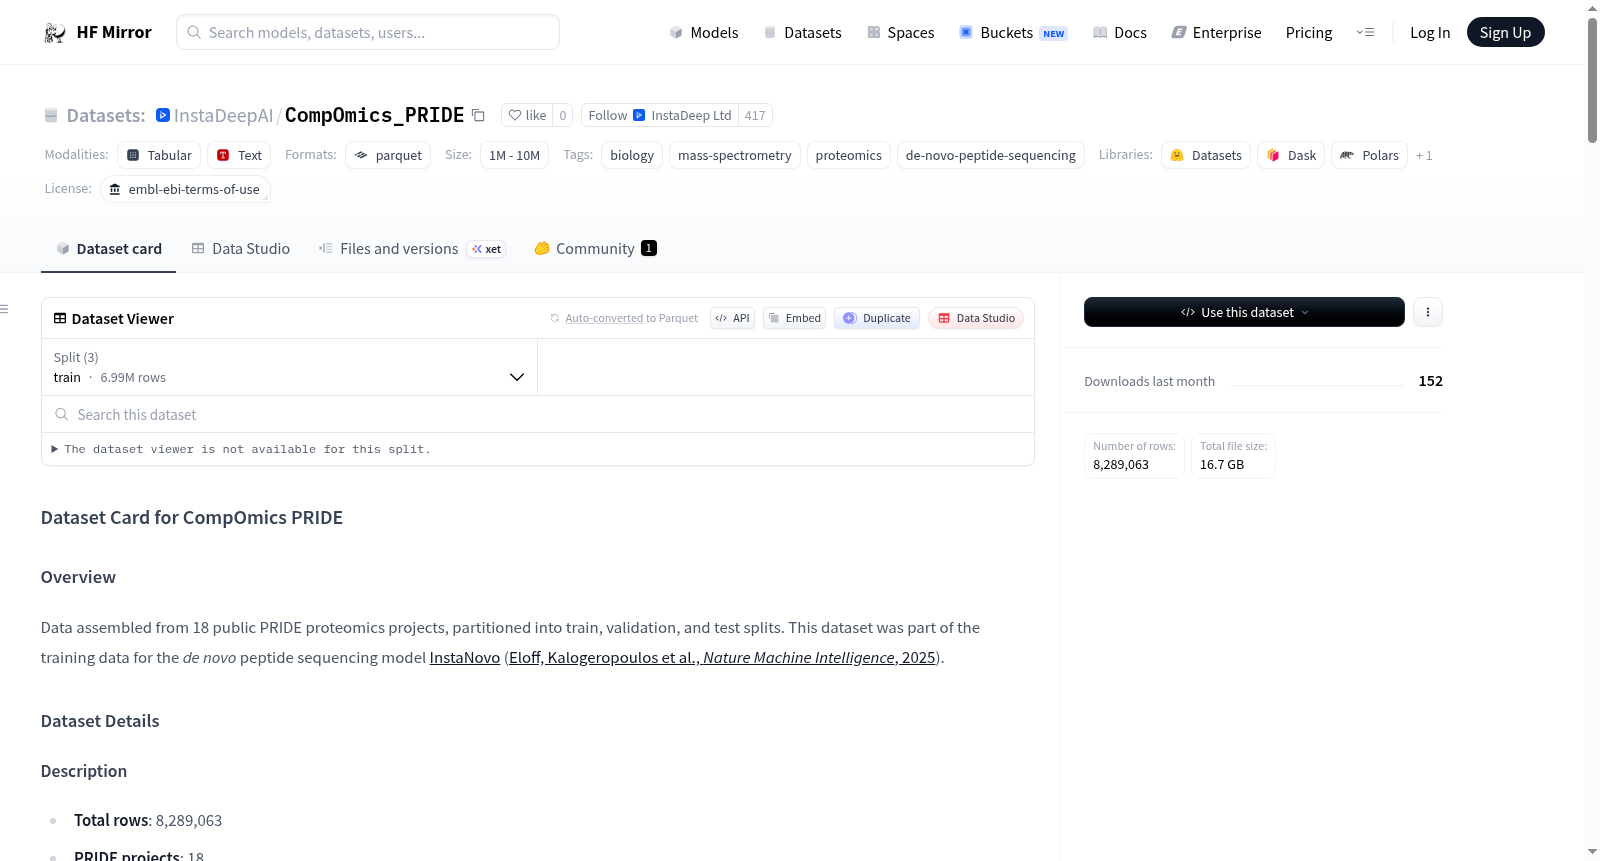Follow InstaDeep Ltd

point(660,115)
